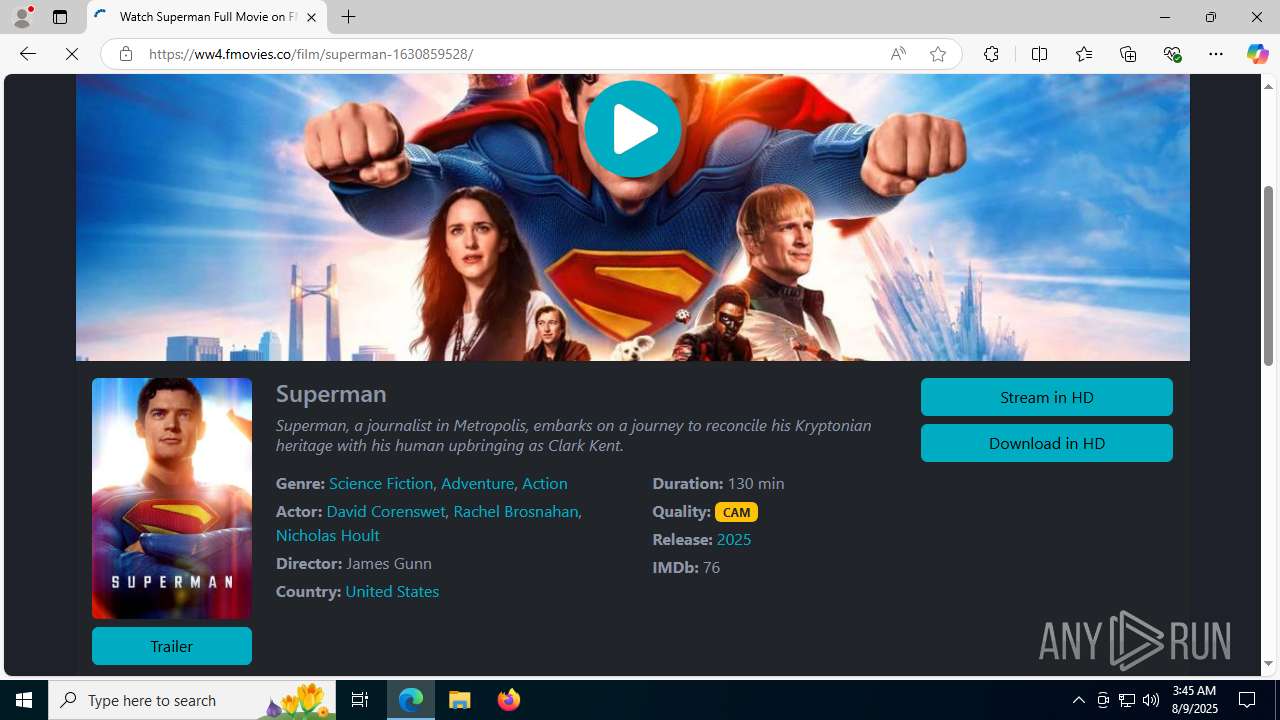Stop loading the page
This screenshot has height=720, width=1280.
72,54
